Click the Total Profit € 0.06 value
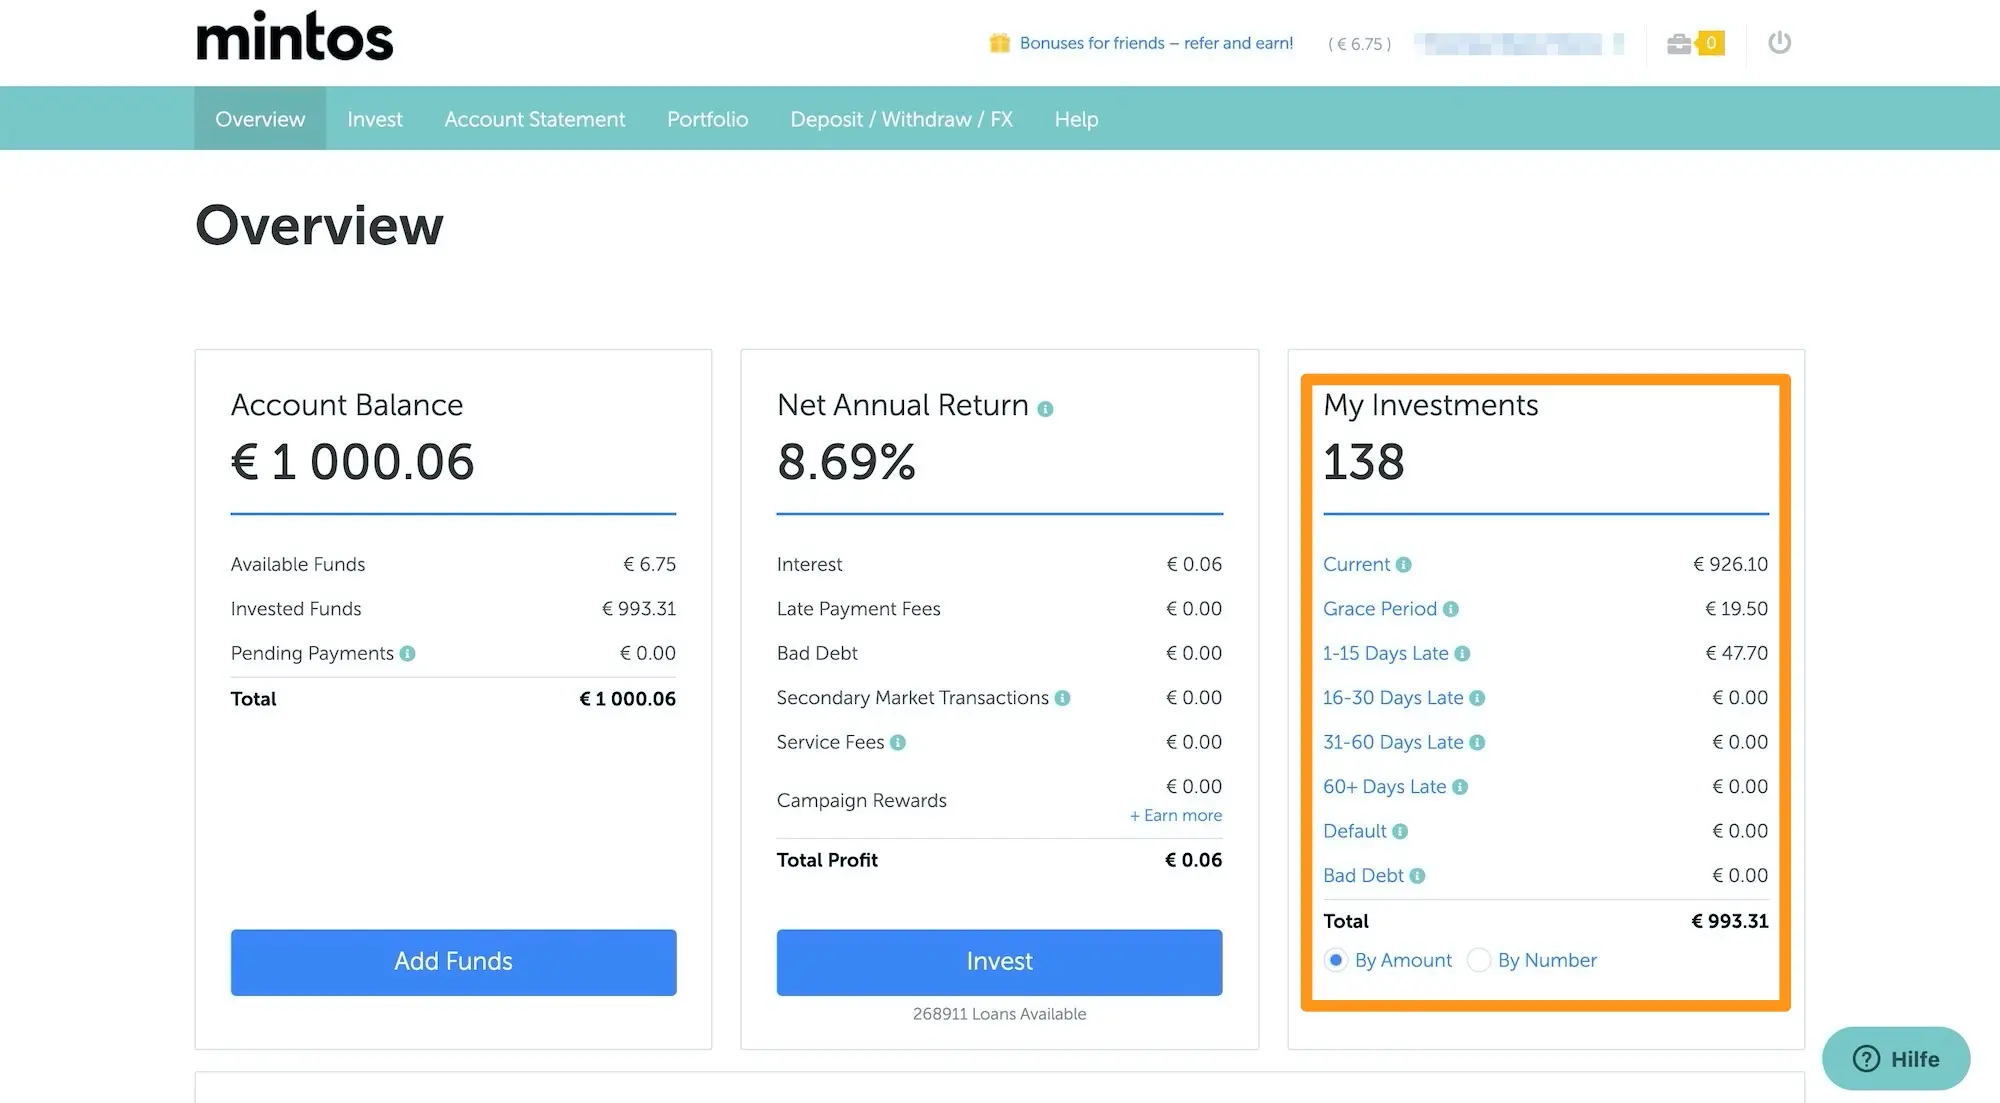Screen dimensions: 2000x1103 1194,861
